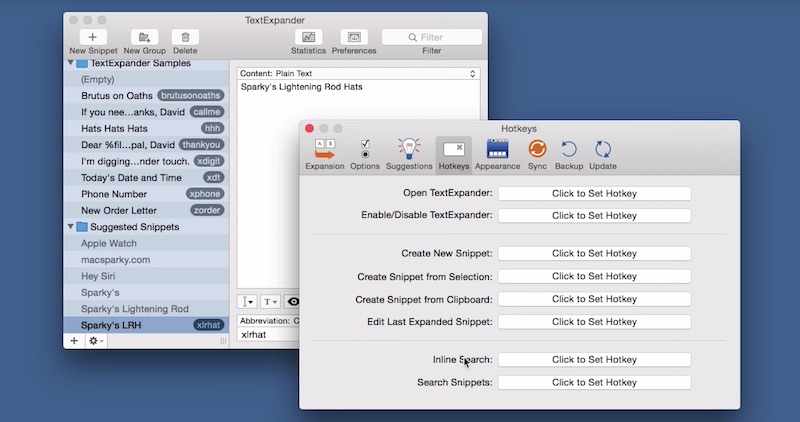Select the xdigit snippet row
Screen dimensions: 800x422
point(146,161)
